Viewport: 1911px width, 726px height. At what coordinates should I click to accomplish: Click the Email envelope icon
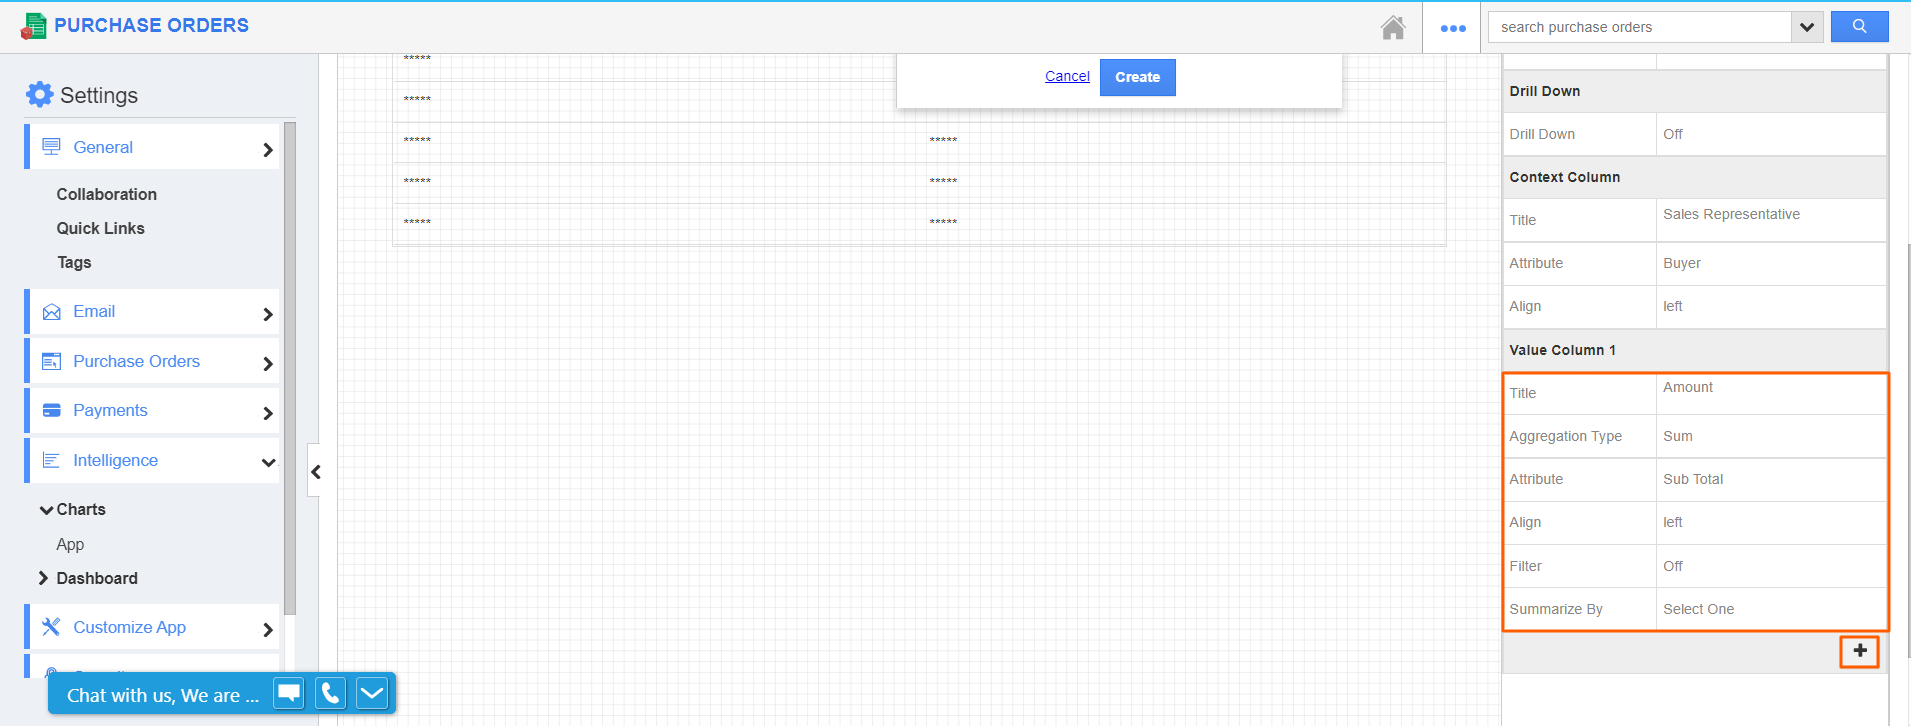[x=51, y=312]
